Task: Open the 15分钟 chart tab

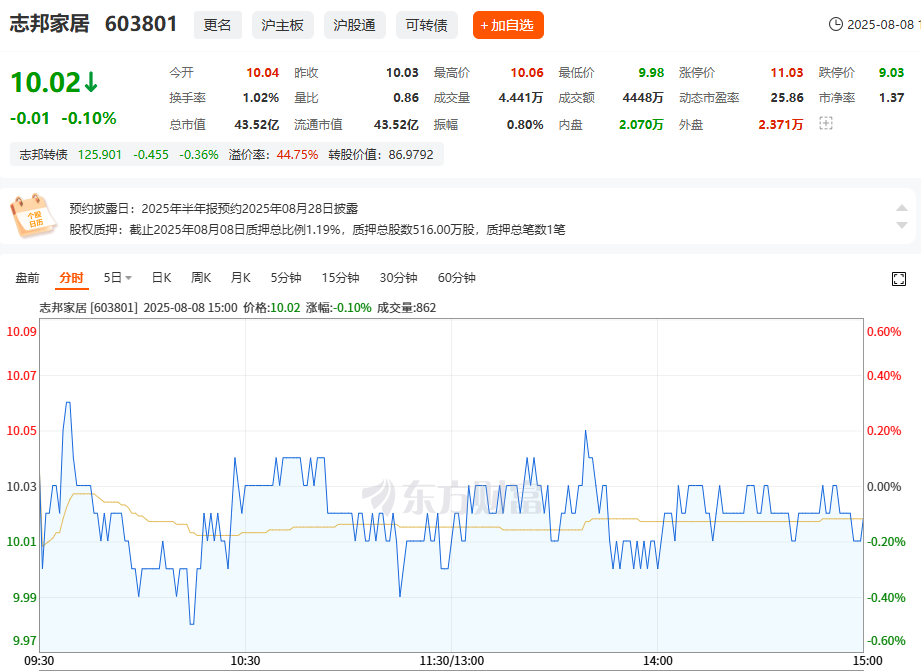Action: (x=341, y=277)
